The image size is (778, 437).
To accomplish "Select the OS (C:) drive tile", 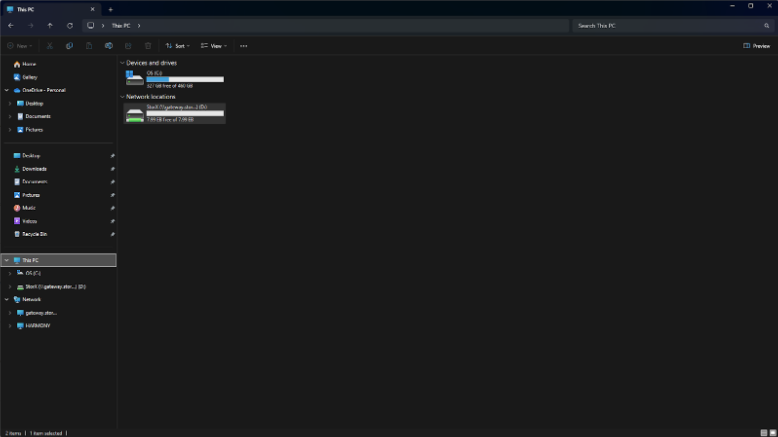I will coord(175,79).
